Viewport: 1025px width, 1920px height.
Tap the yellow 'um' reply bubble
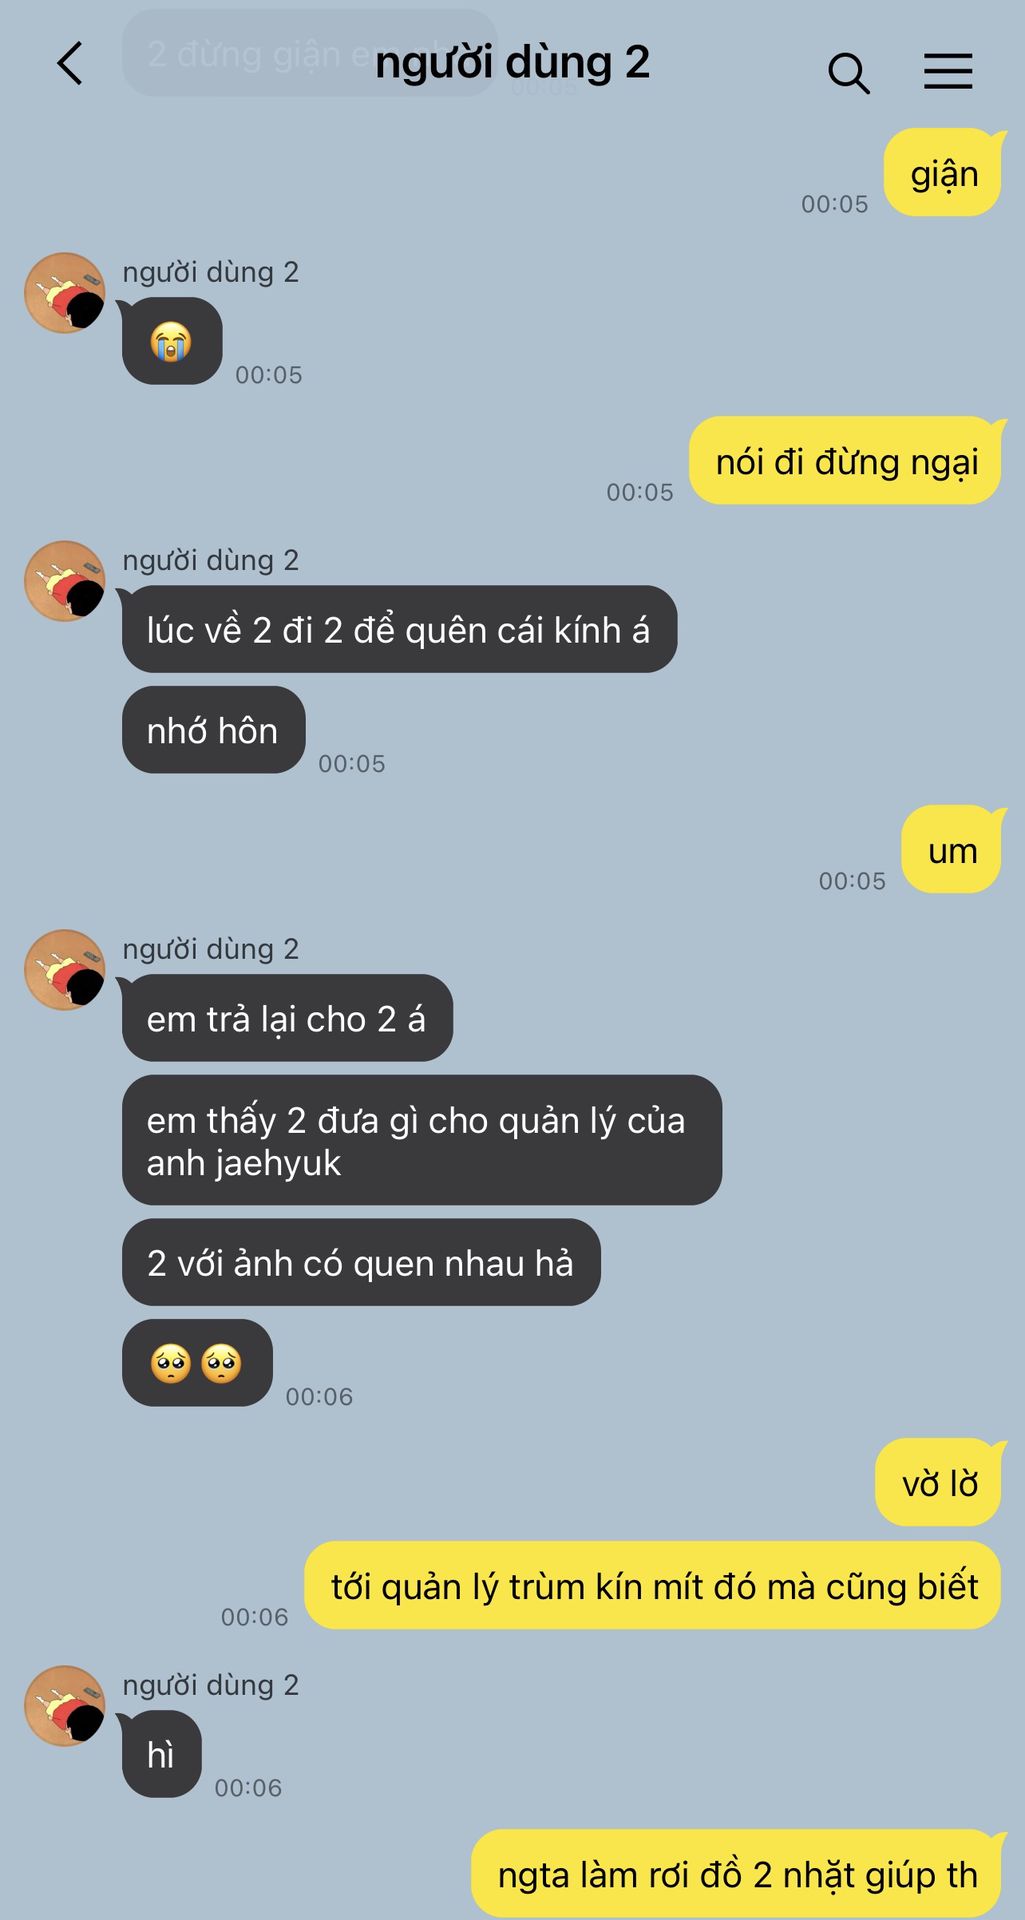[x=952, y=849]
